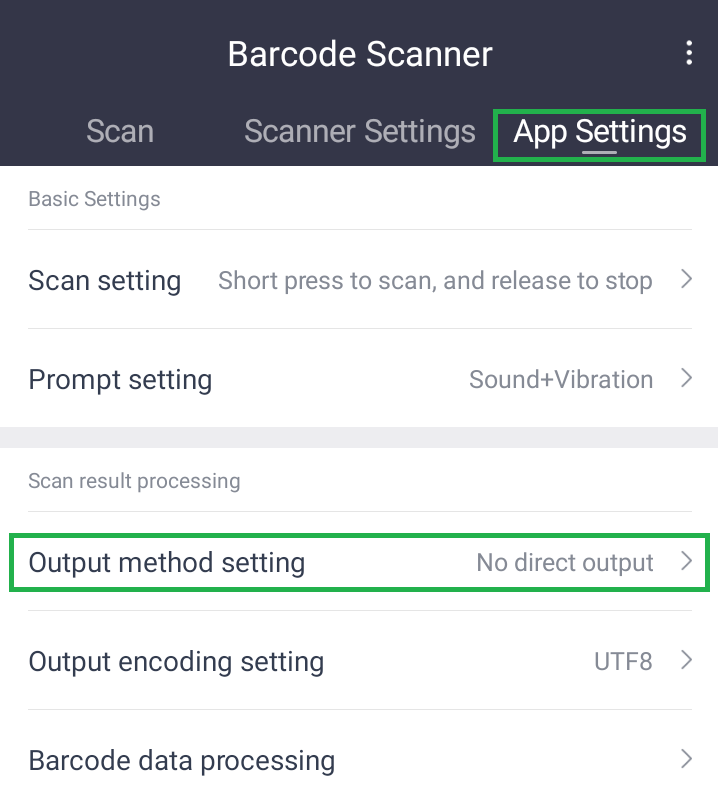Click the "No direct output" value

(565, 563)
